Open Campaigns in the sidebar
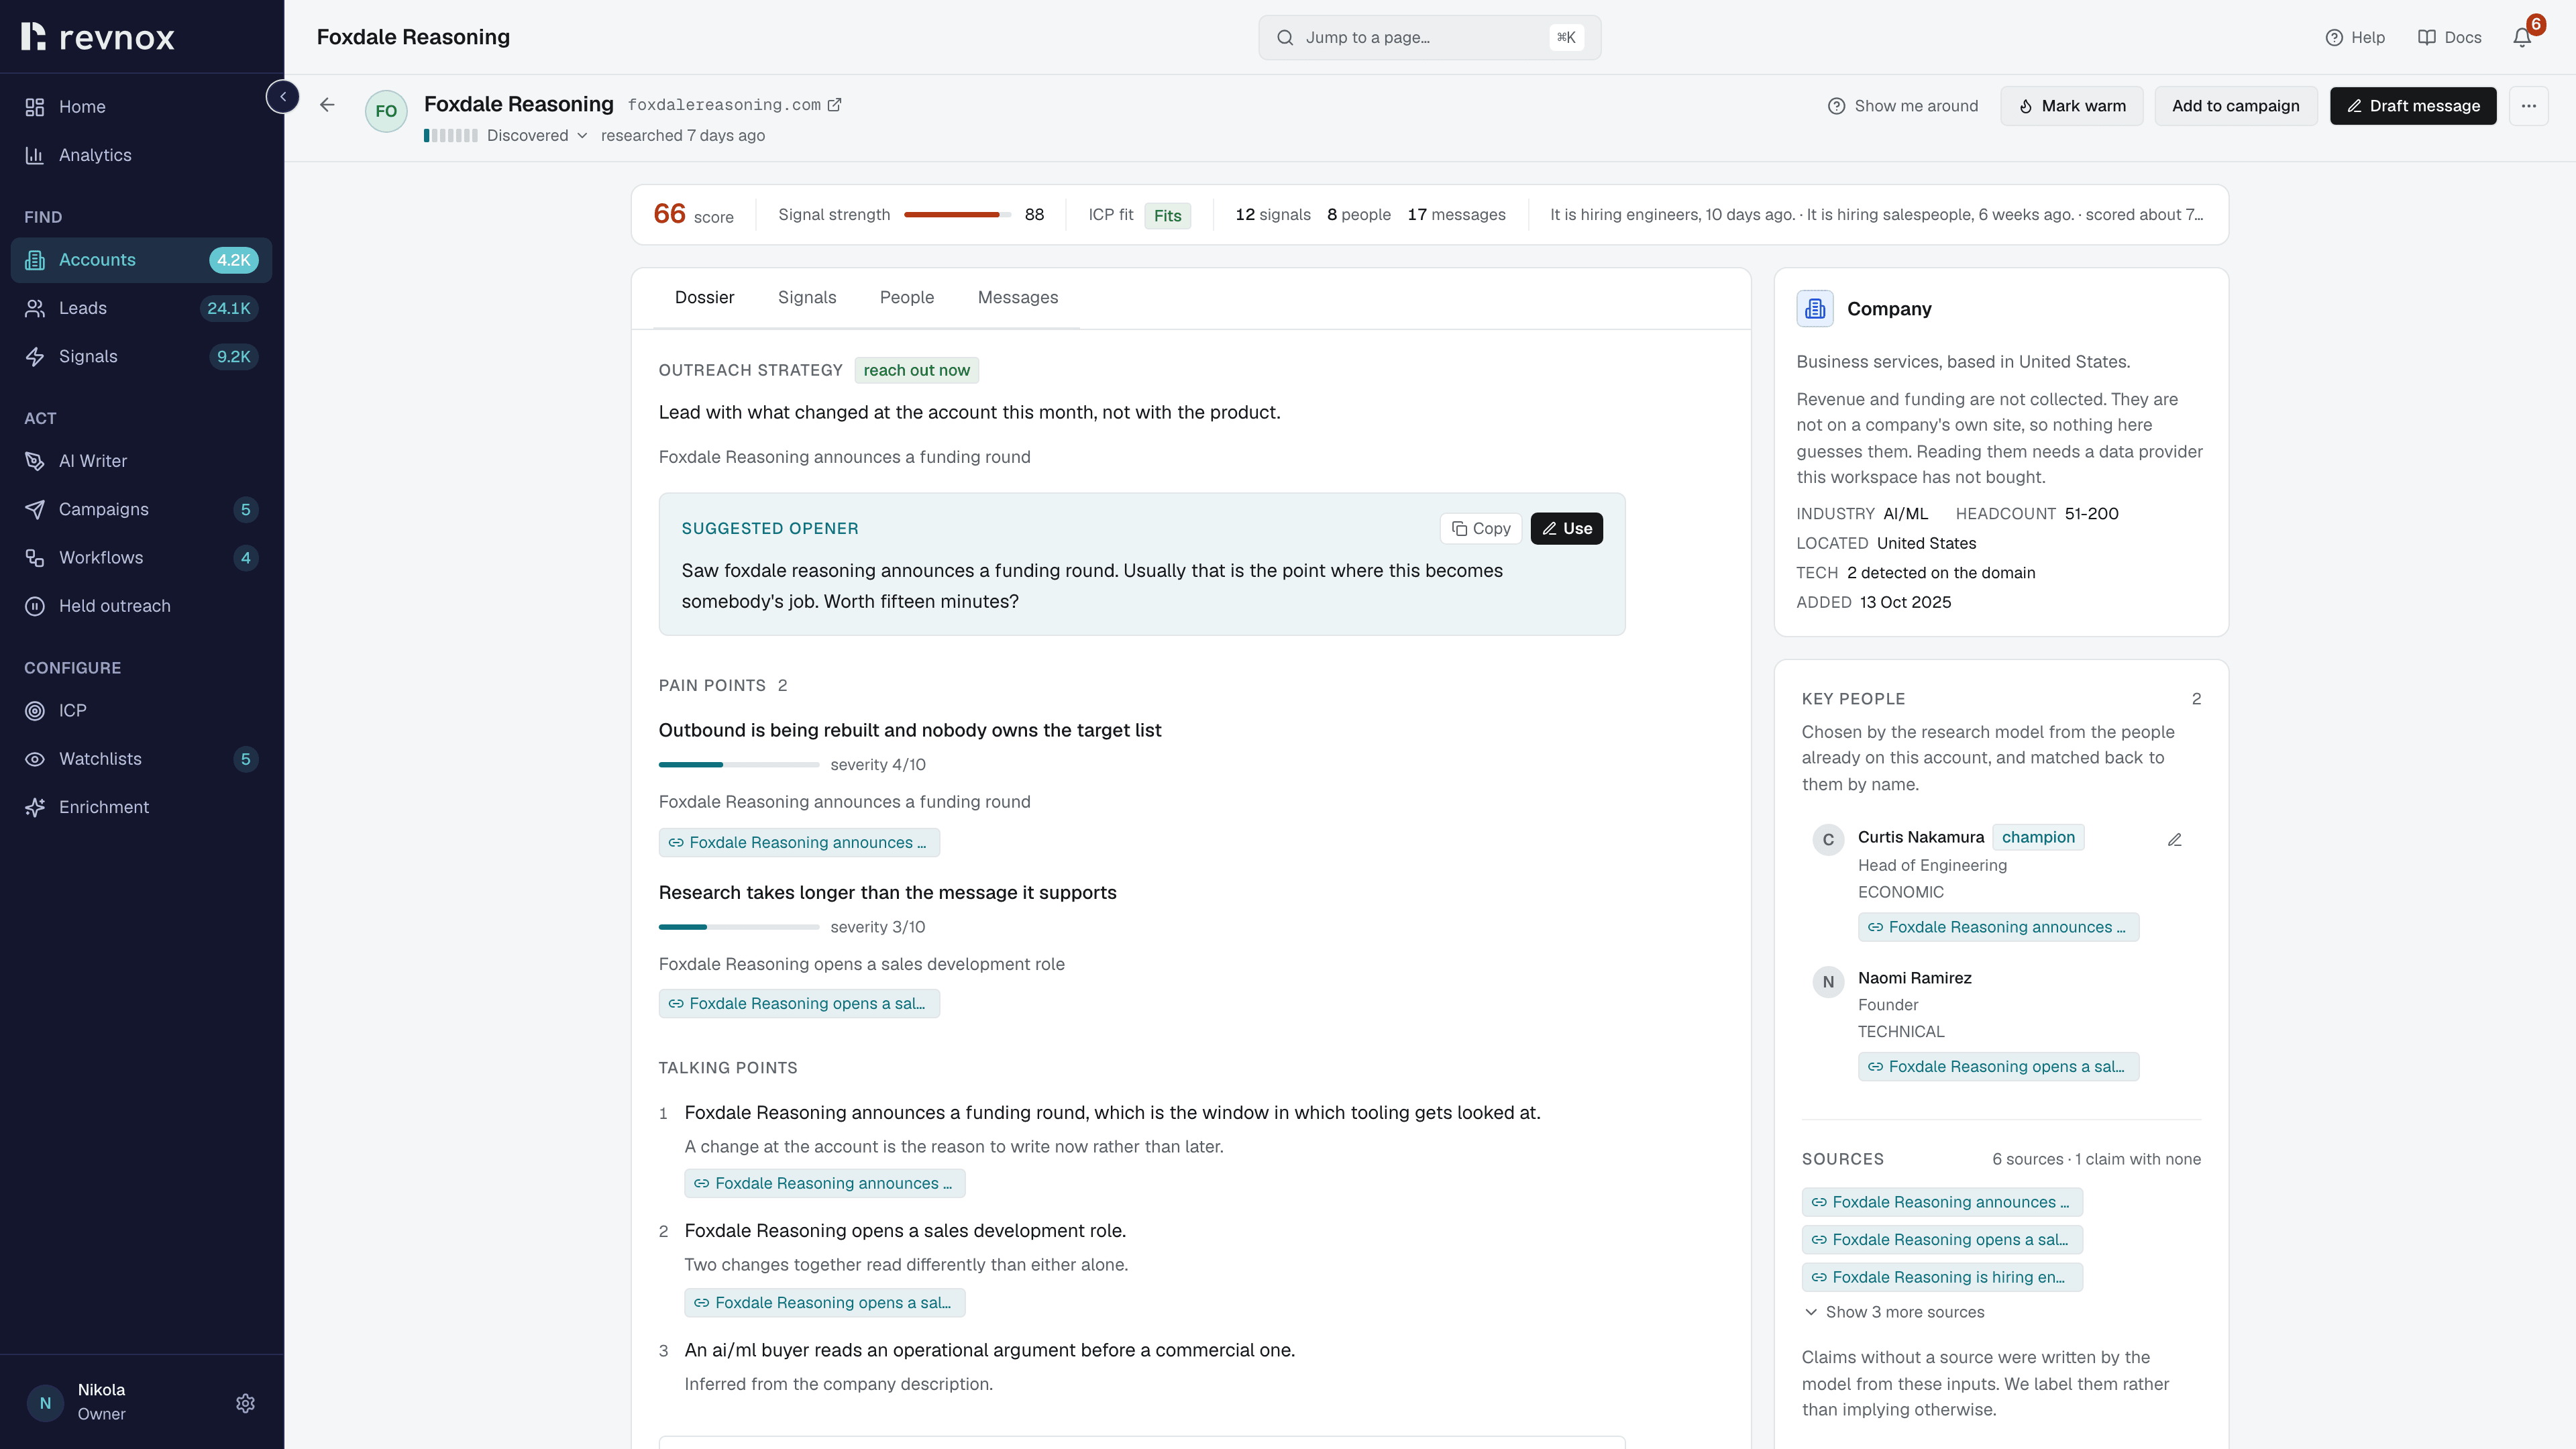This screenshot has width=2576, height=1449. click(x=141, y=509)
